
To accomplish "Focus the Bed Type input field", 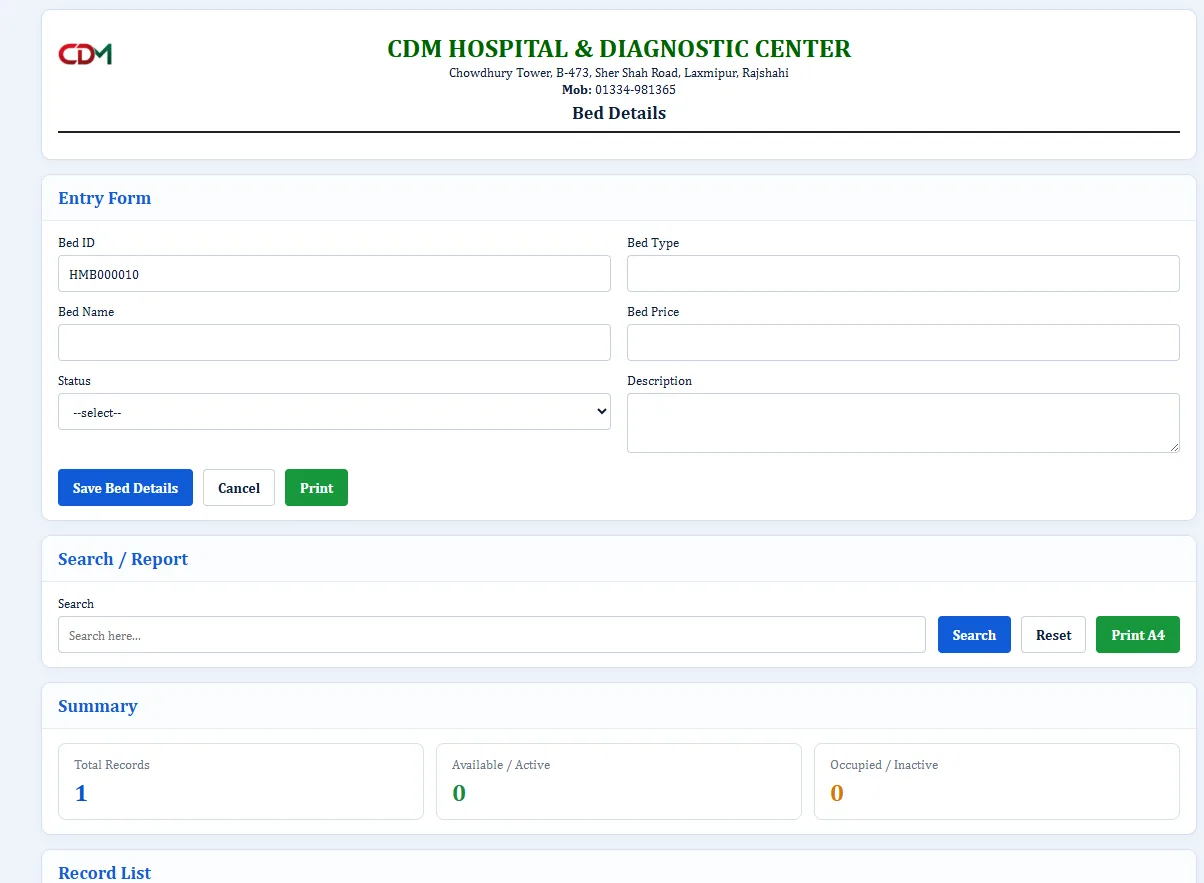I will (903, 273).
